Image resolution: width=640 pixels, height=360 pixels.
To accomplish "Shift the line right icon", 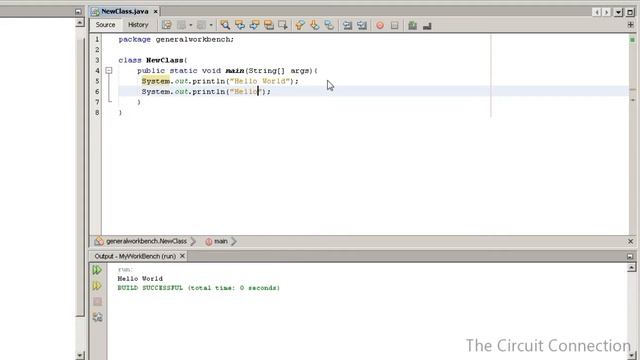I will [362, 25].
